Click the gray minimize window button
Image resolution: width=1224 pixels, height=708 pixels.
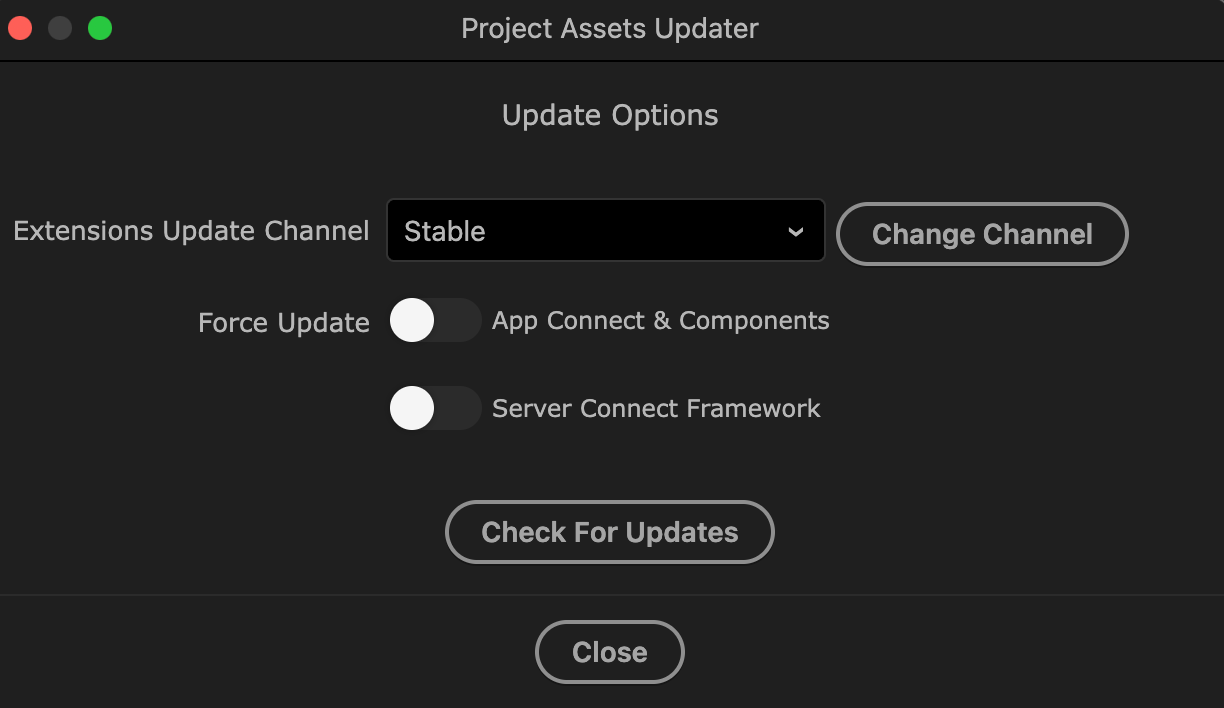tap(60, 28)
